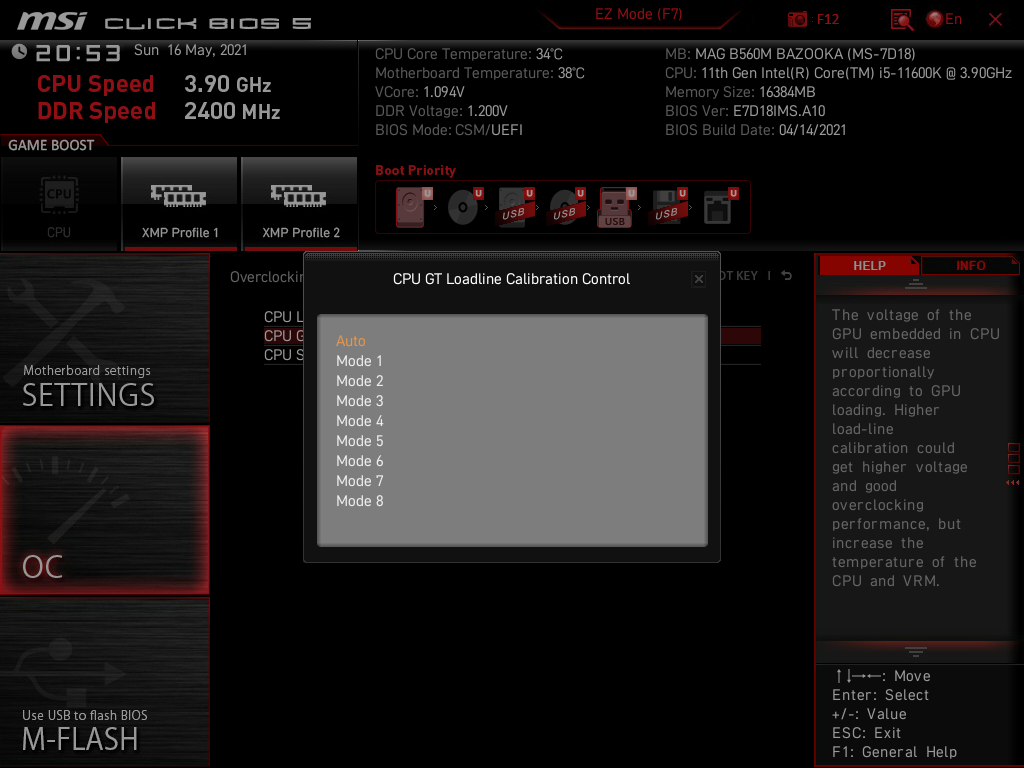Choose Mode 8 option

pyautogui.click(x=359, y=501)
